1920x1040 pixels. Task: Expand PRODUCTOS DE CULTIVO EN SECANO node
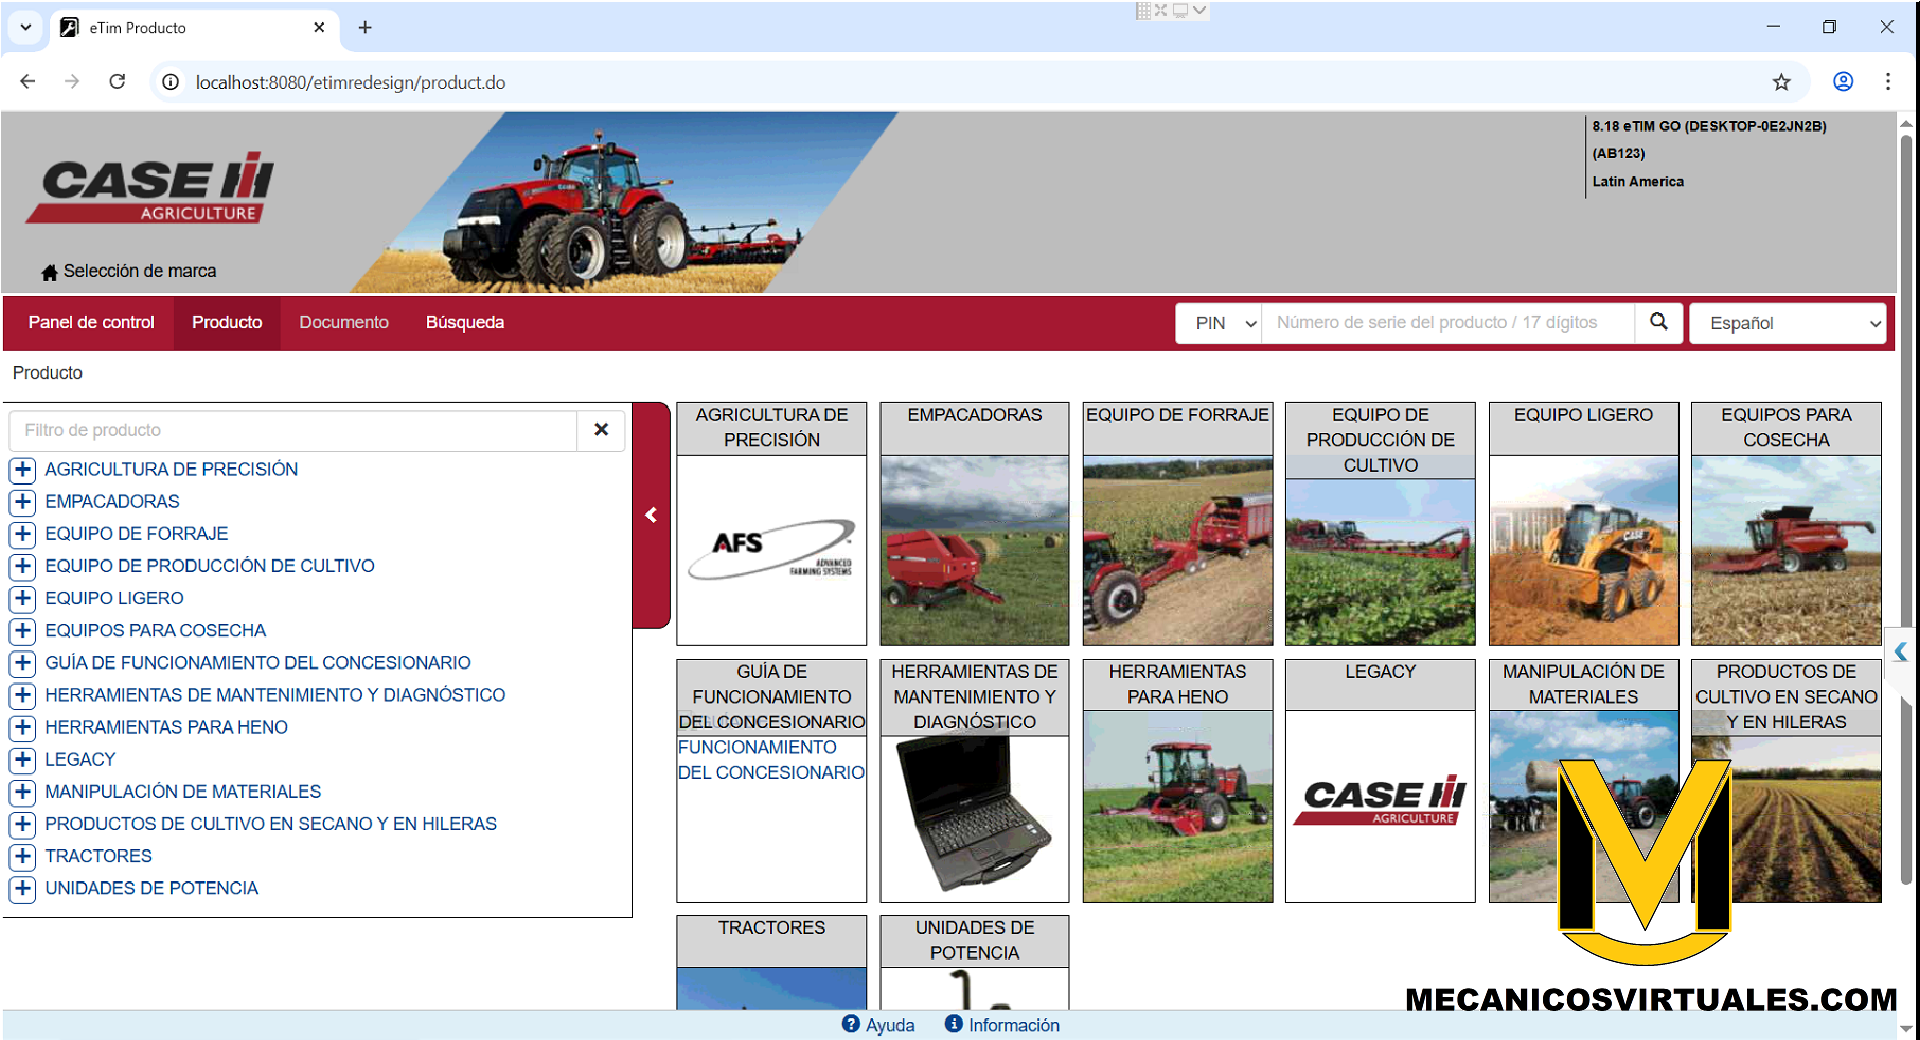23,824
